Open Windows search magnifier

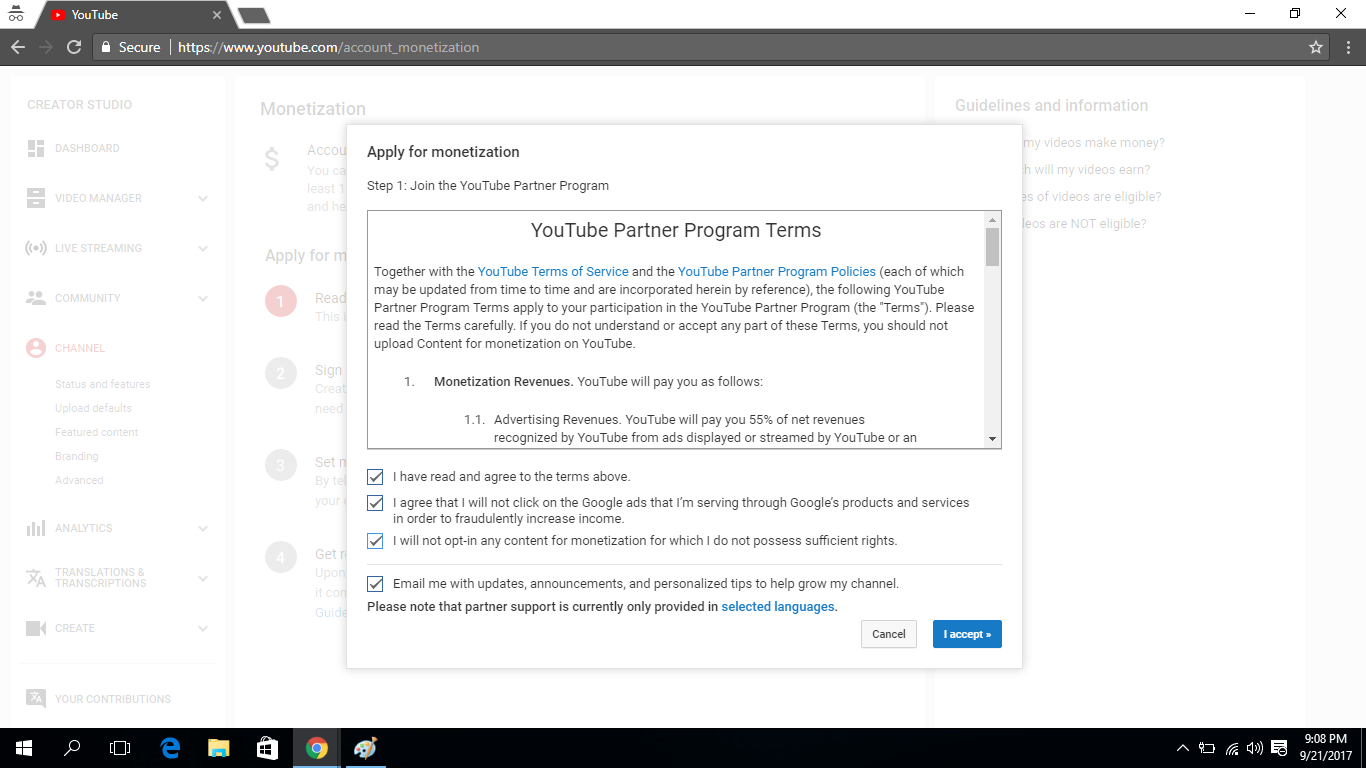click(x=72, y=748)
